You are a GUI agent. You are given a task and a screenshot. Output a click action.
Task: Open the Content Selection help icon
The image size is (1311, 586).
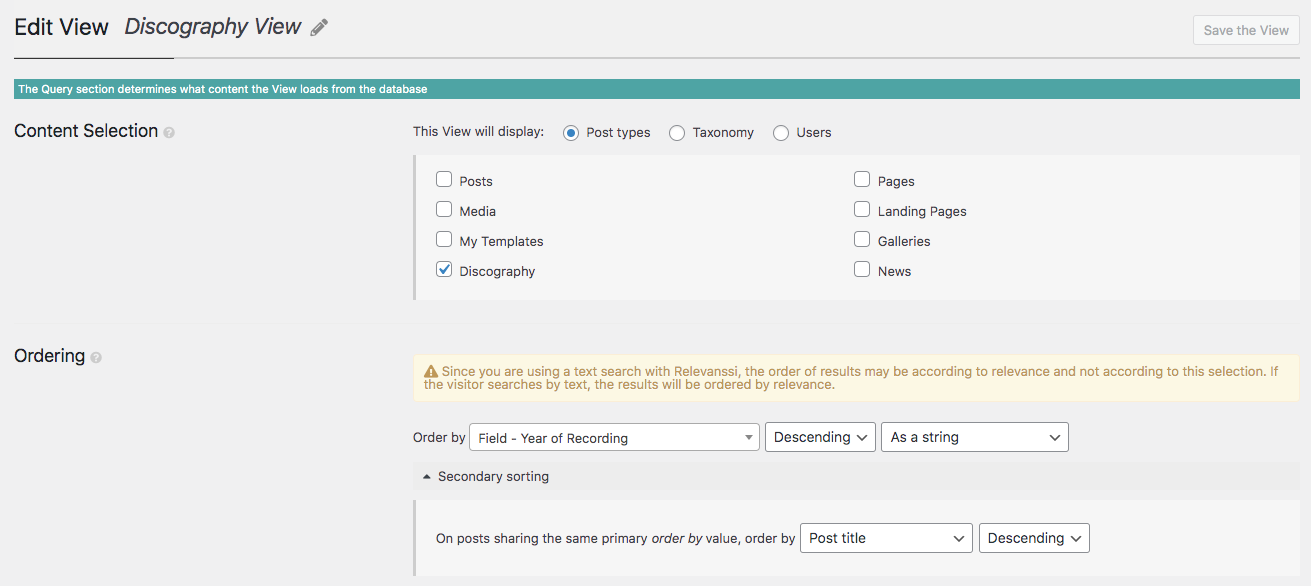click(169, 132)
